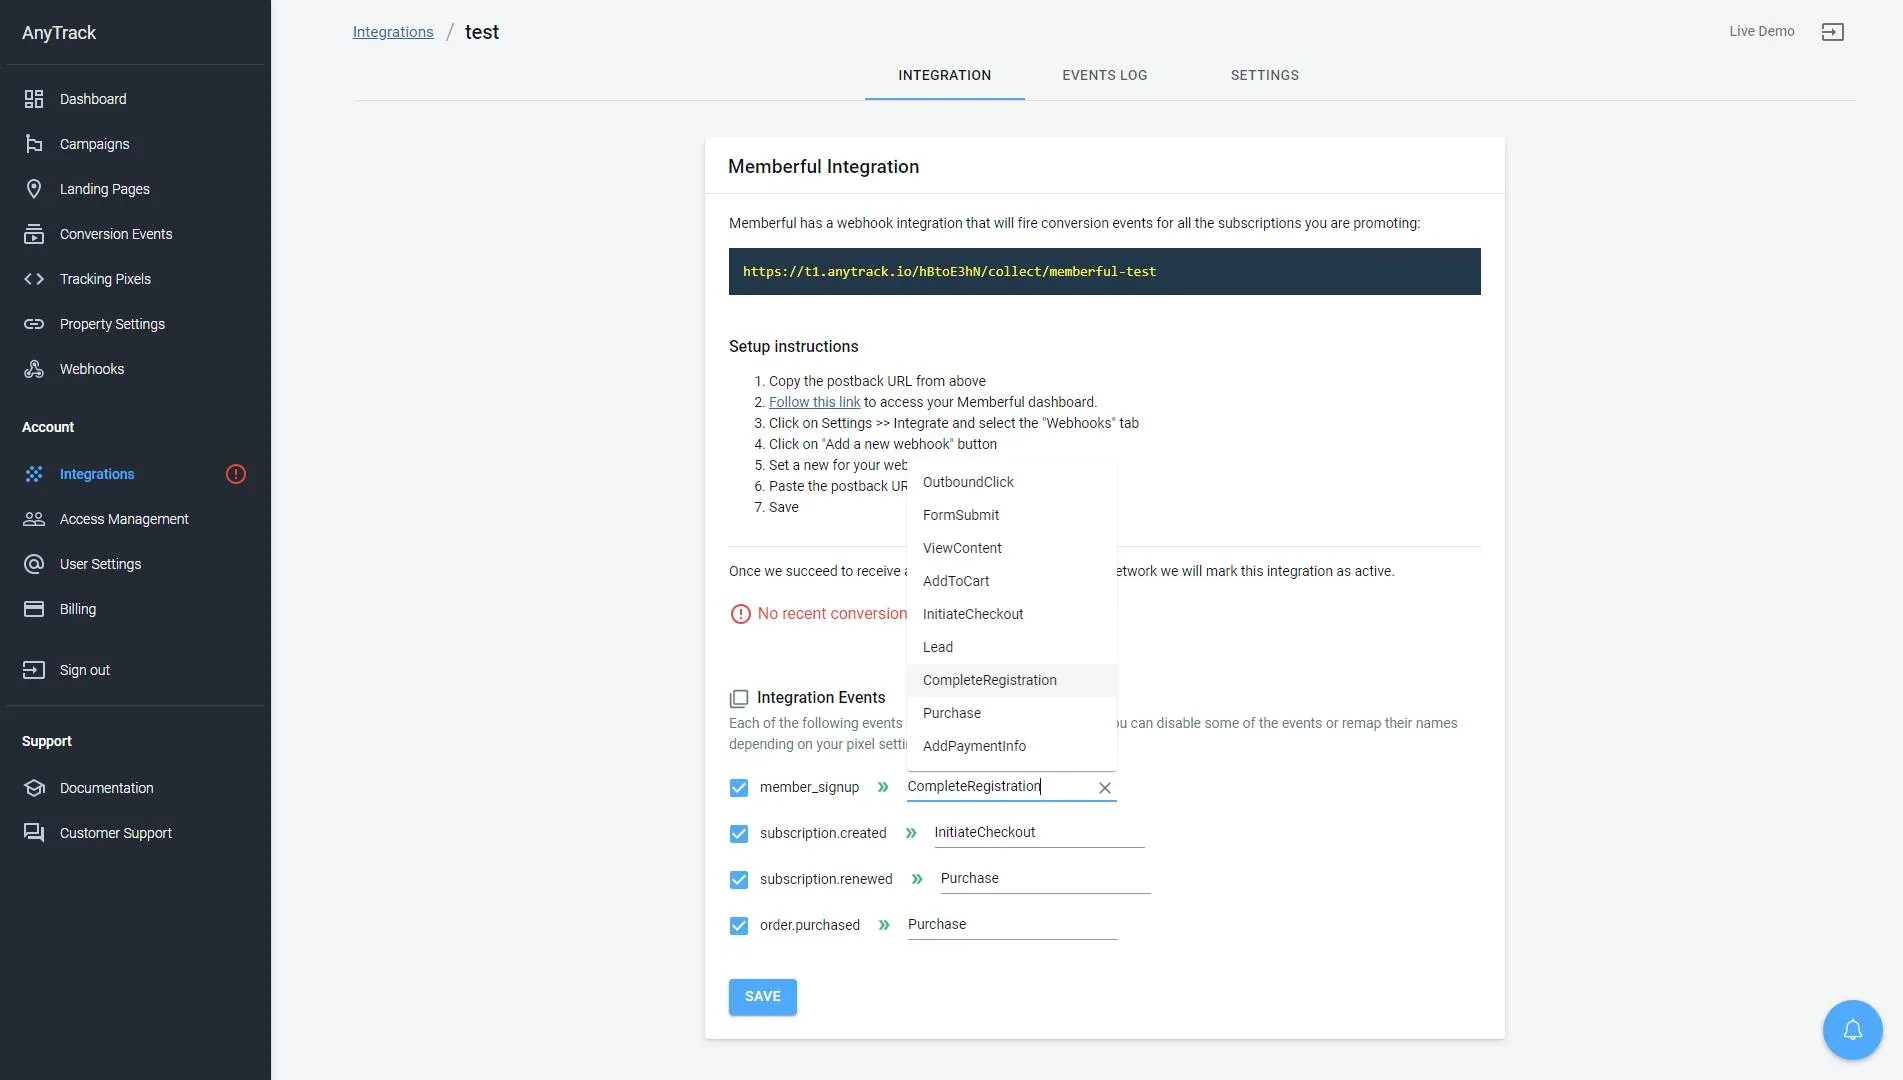This screenshot has height=1080, width=1903.
Task: Click the Conversion Events icon
Action: (x=34, y=234)
